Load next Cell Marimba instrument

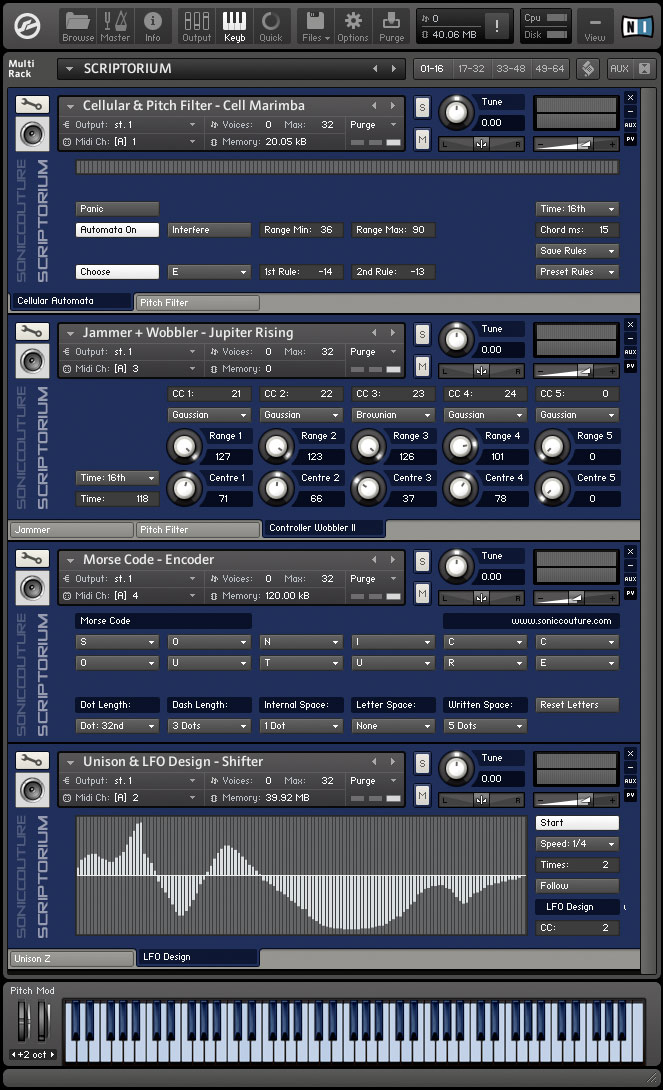(x=393, y=106)
